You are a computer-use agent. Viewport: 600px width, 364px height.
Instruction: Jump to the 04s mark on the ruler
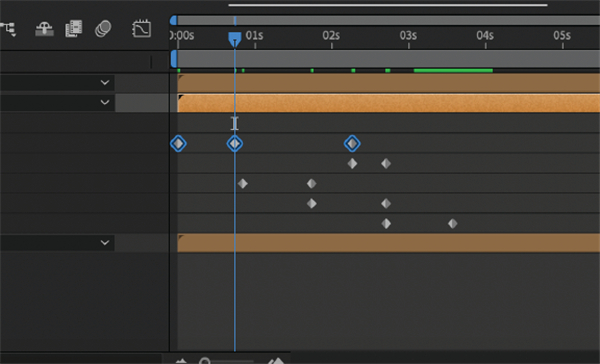[x=485, y=36]
